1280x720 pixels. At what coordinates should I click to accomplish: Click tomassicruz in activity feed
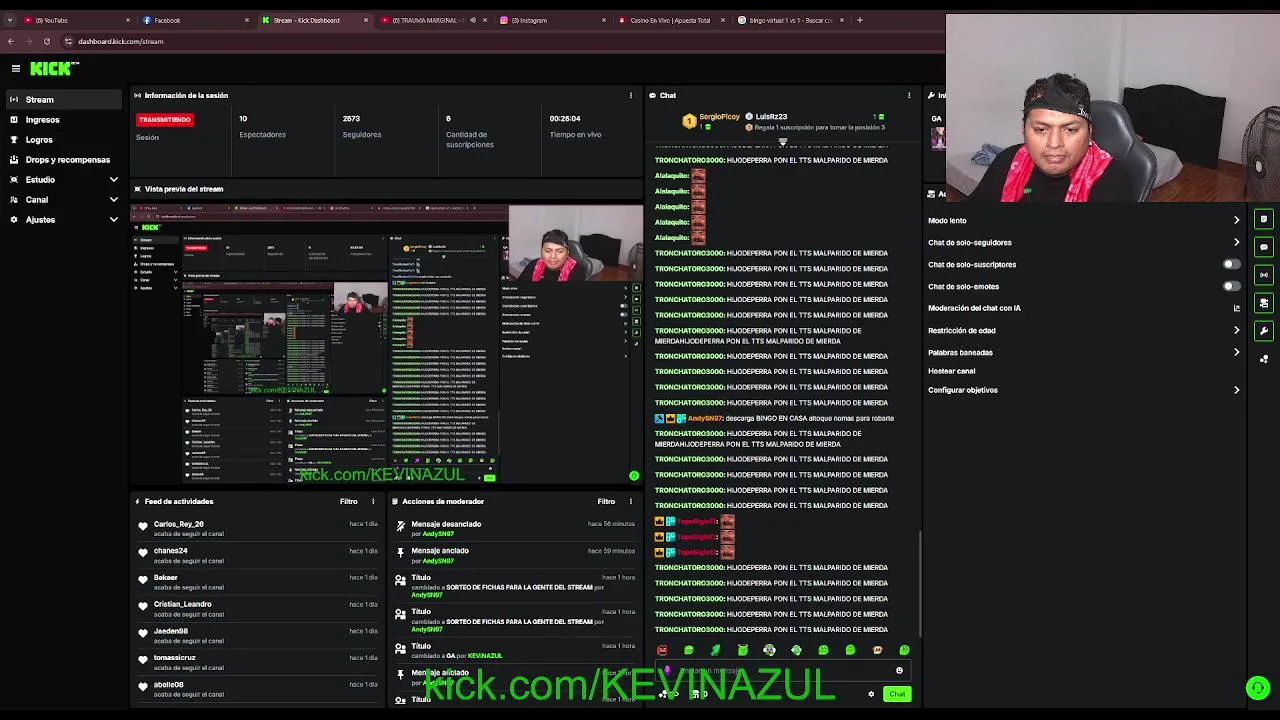point(175,658)
